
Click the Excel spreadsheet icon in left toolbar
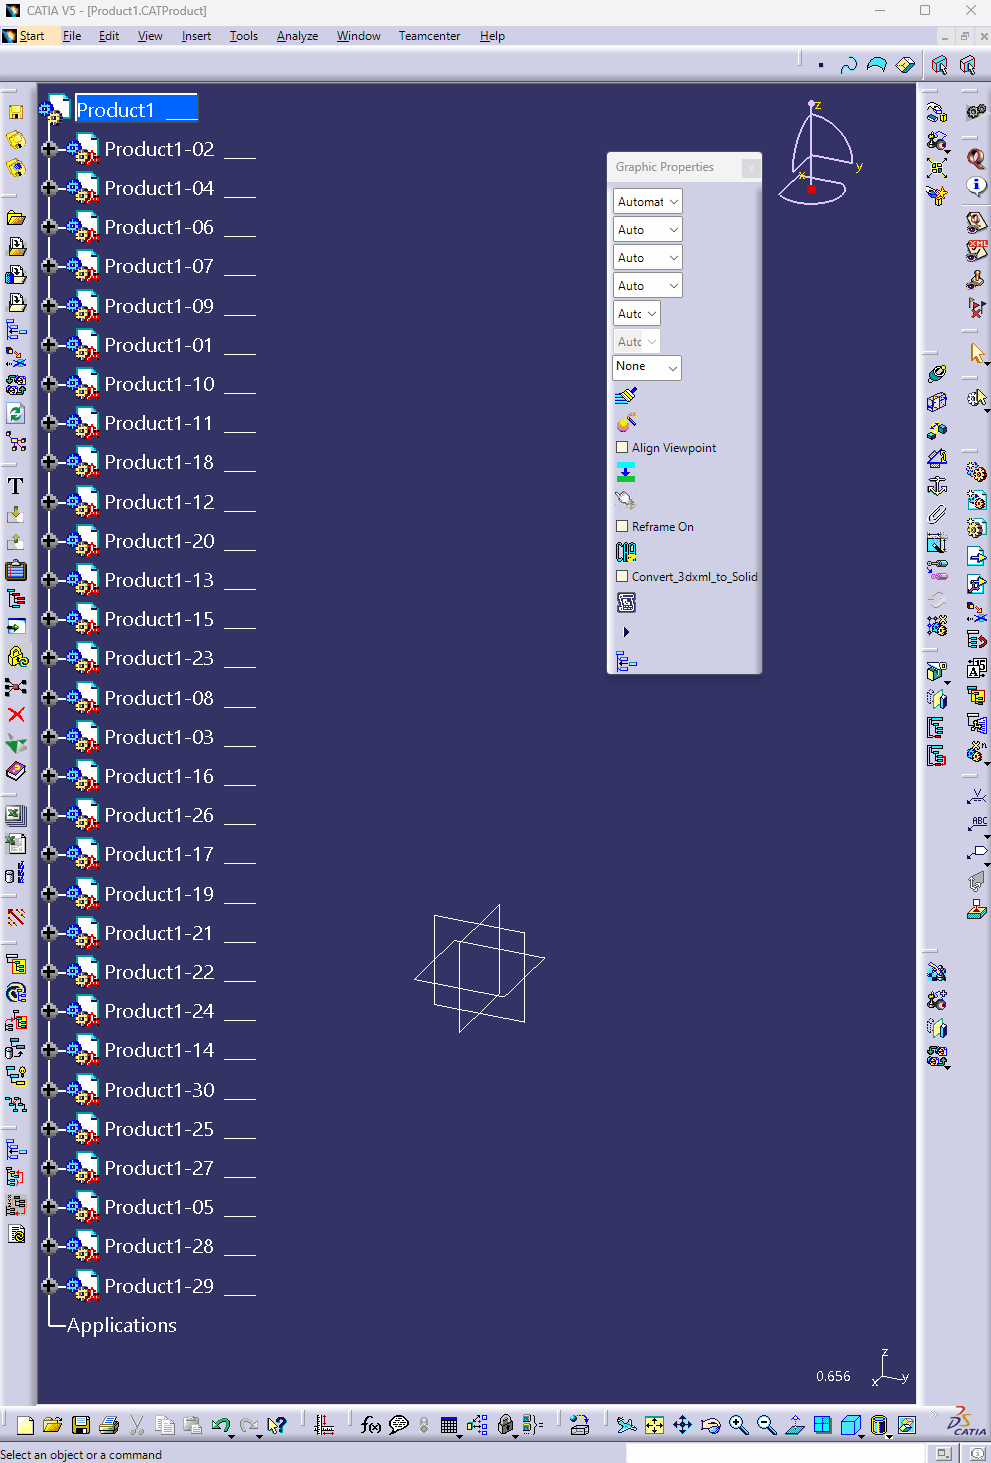tap(16, 815)
